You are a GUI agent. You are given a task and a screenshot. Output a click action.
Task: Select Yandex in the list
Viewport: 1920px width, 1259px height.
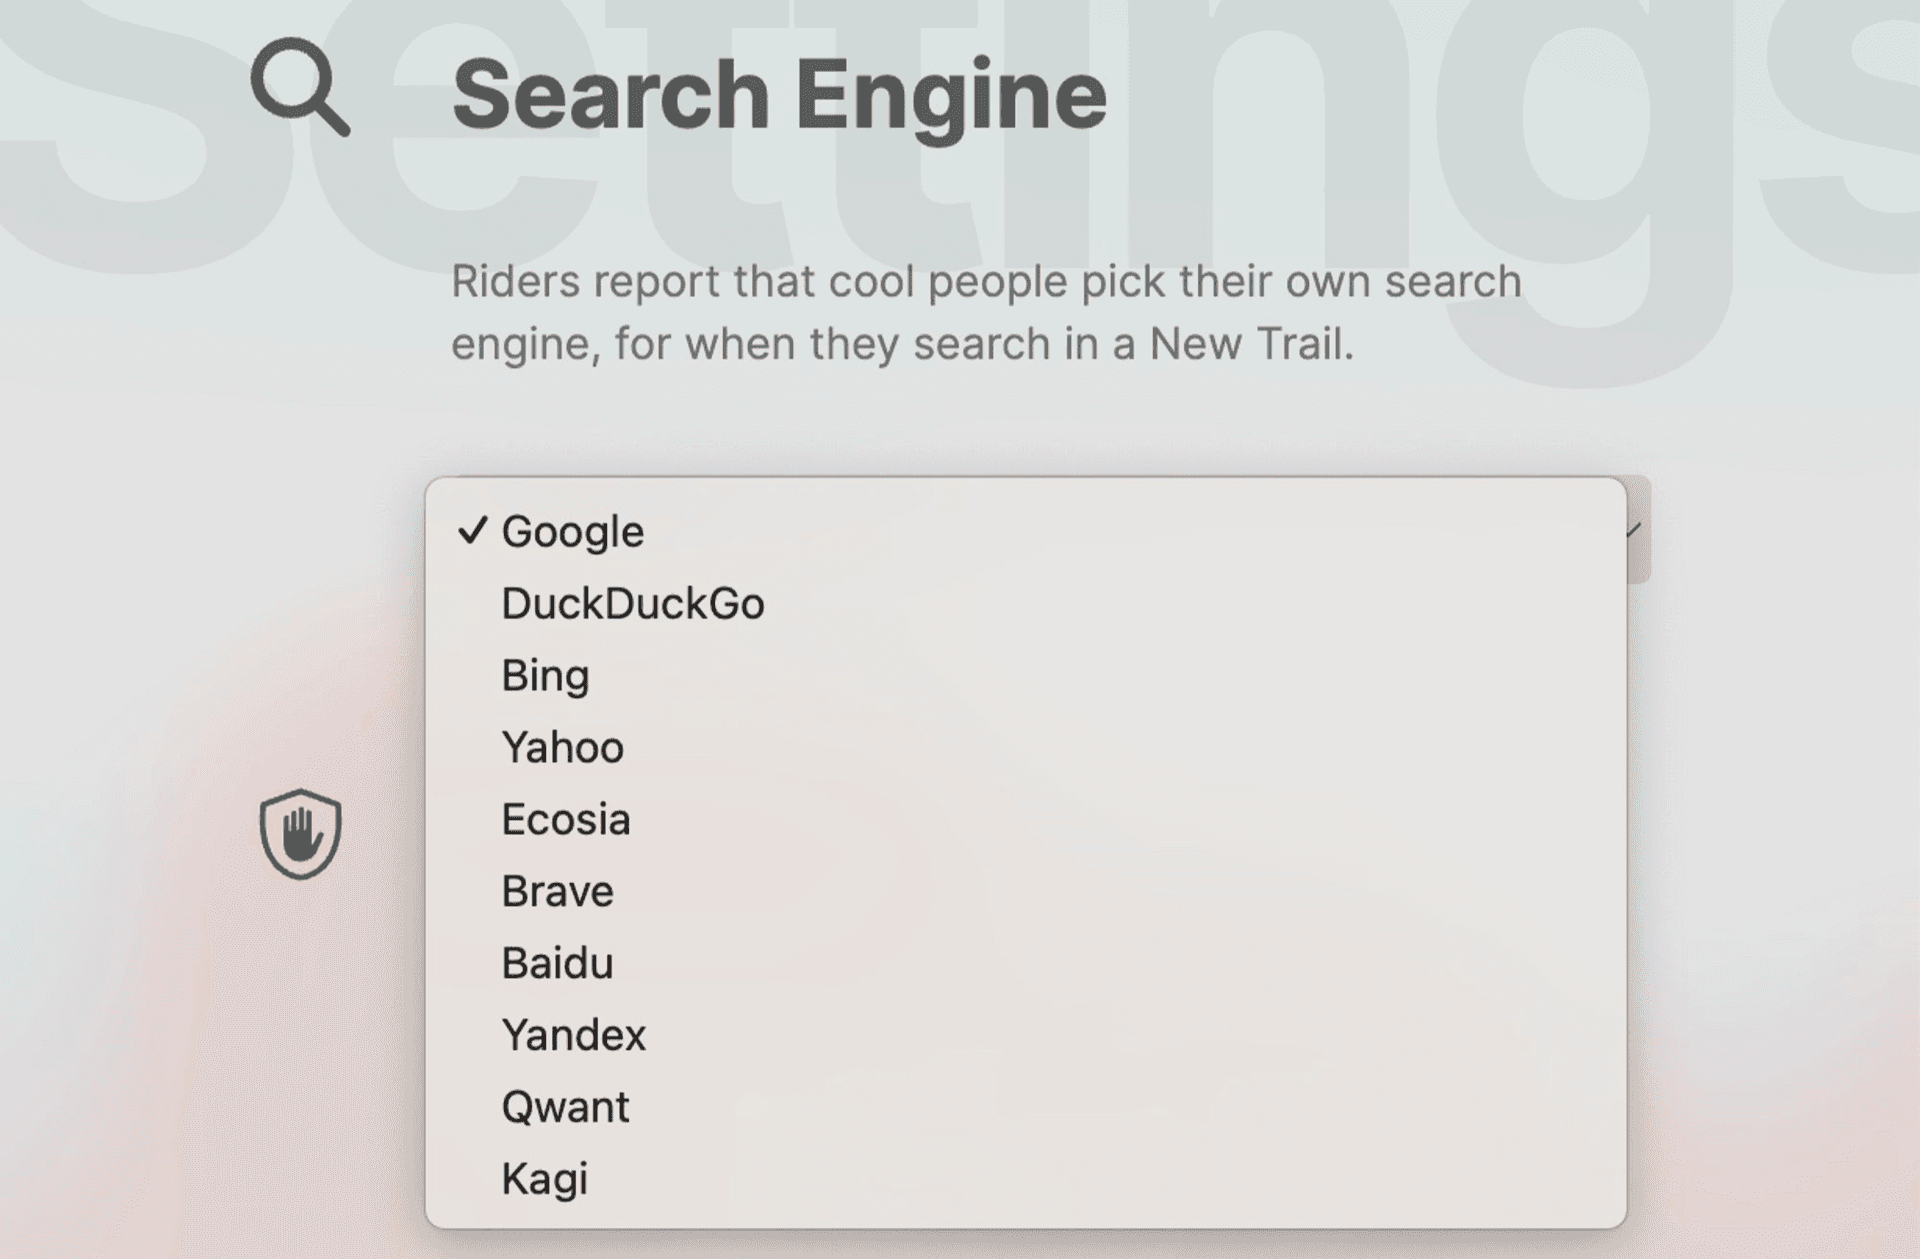[573, 1035]
